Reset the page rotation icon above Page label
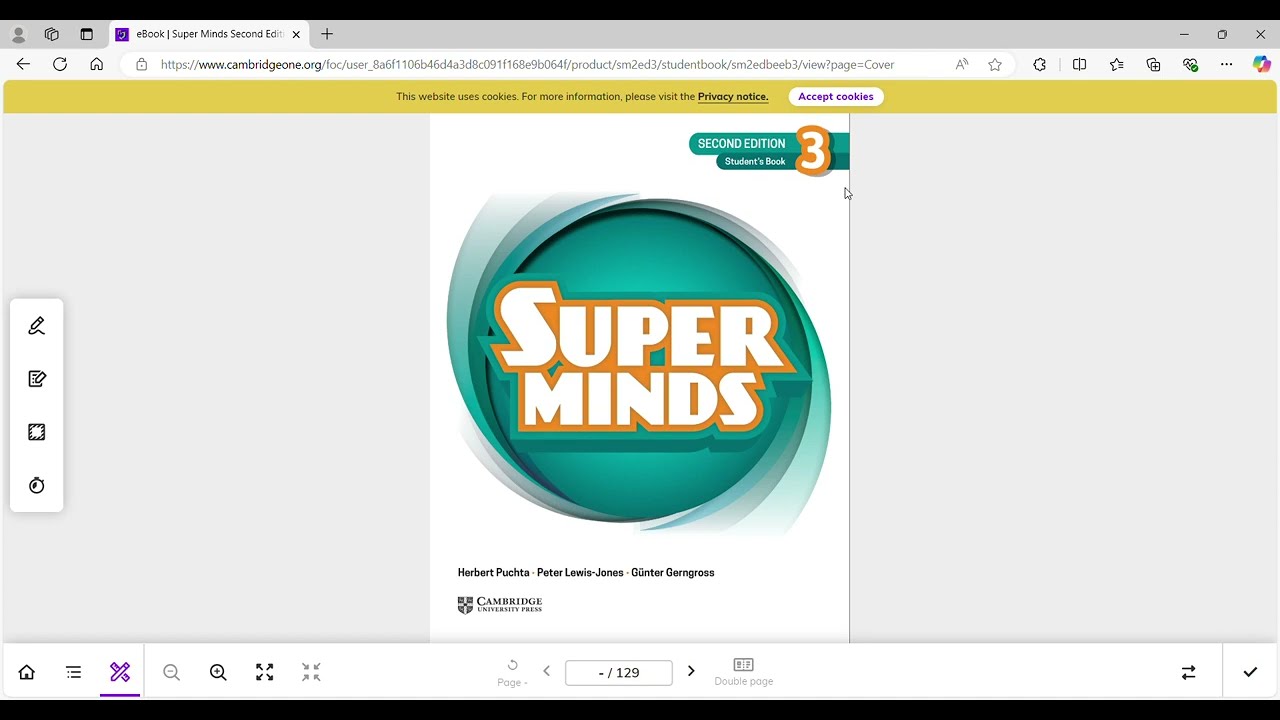 513,665
